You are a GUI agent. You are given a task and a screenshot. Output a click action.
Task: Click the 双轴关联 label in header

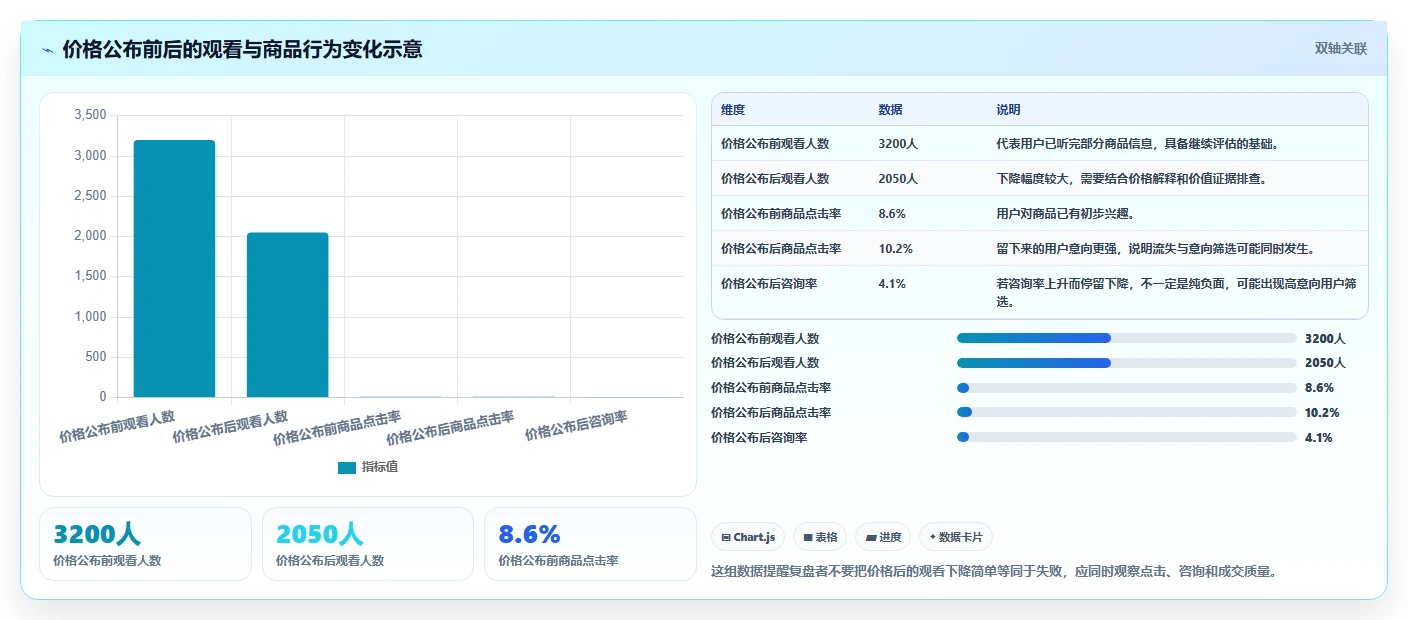(x=1340, y=49)
